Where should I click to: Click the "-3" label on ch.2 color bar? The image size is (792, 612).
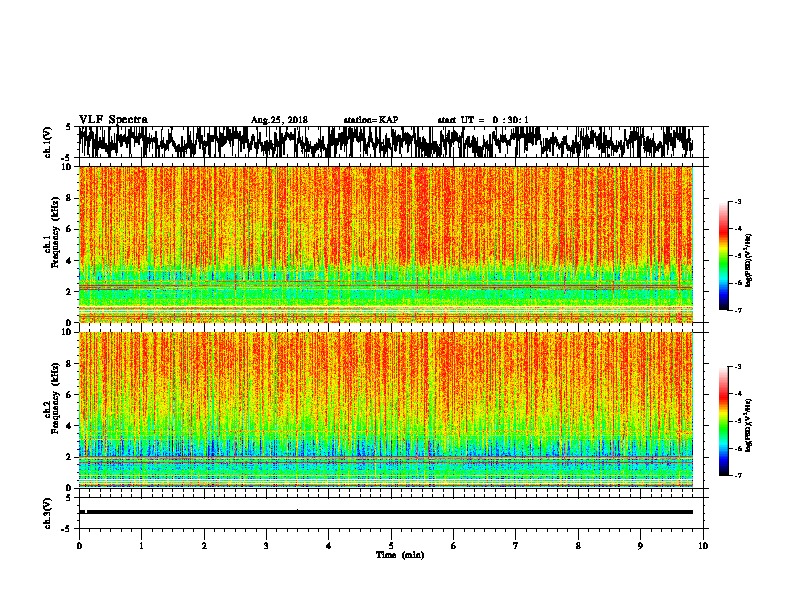point(737,366)
